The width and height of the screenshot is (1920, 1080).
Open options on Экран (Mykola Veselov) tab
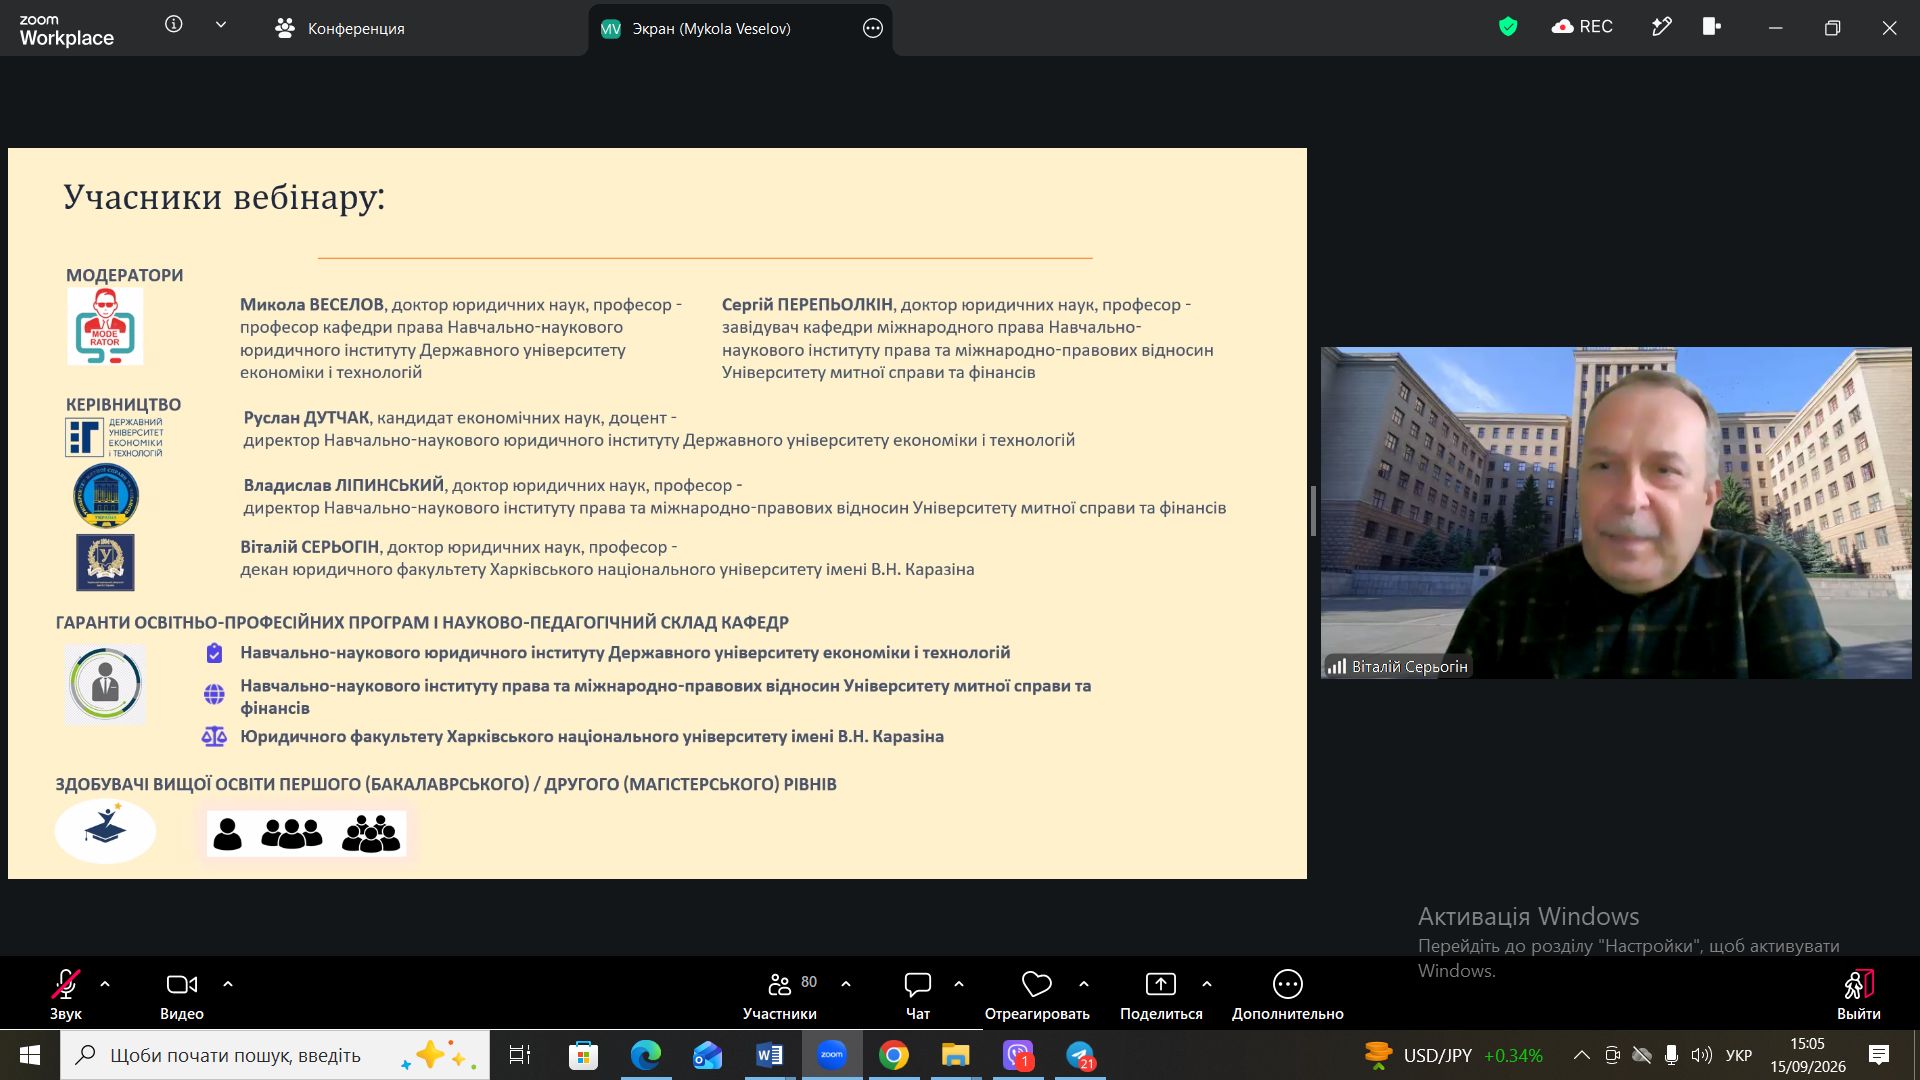pyautogui.click(x=873, y=28)
